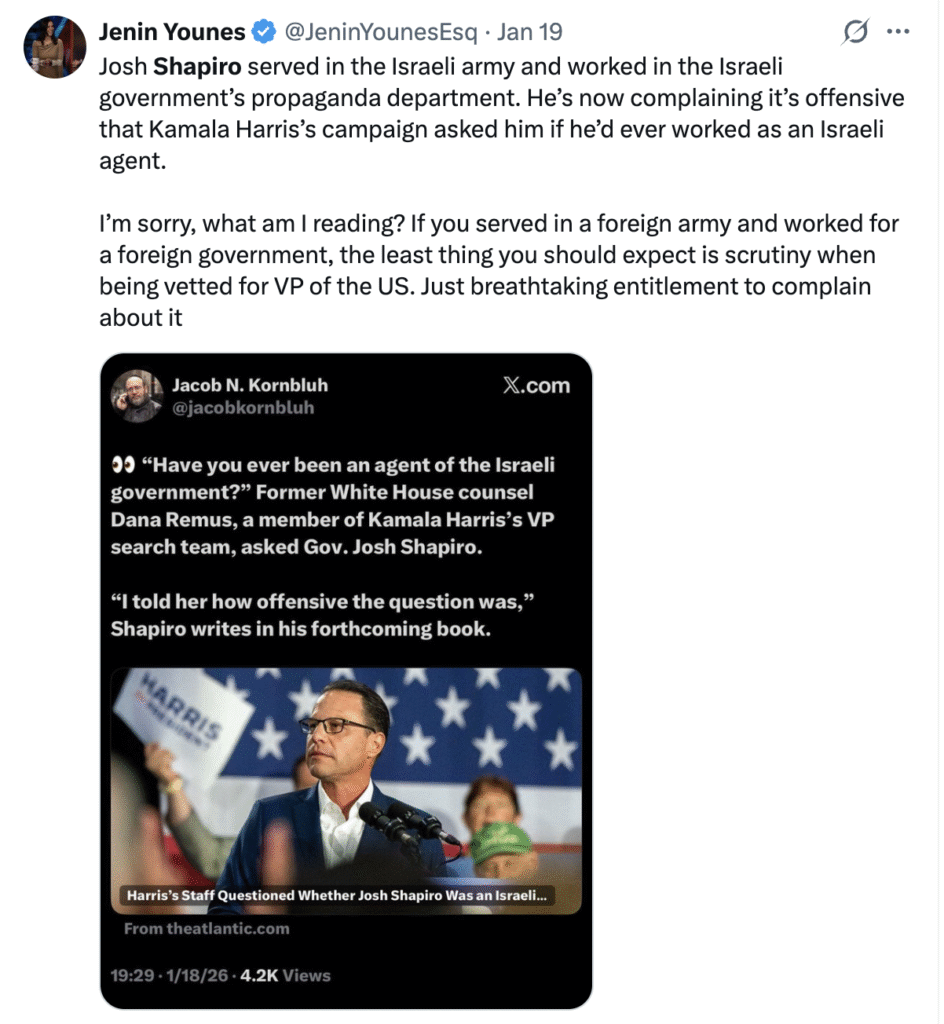Open Jenin Younes profile avatar
The image size is (944, 1024).
point(54,46)
